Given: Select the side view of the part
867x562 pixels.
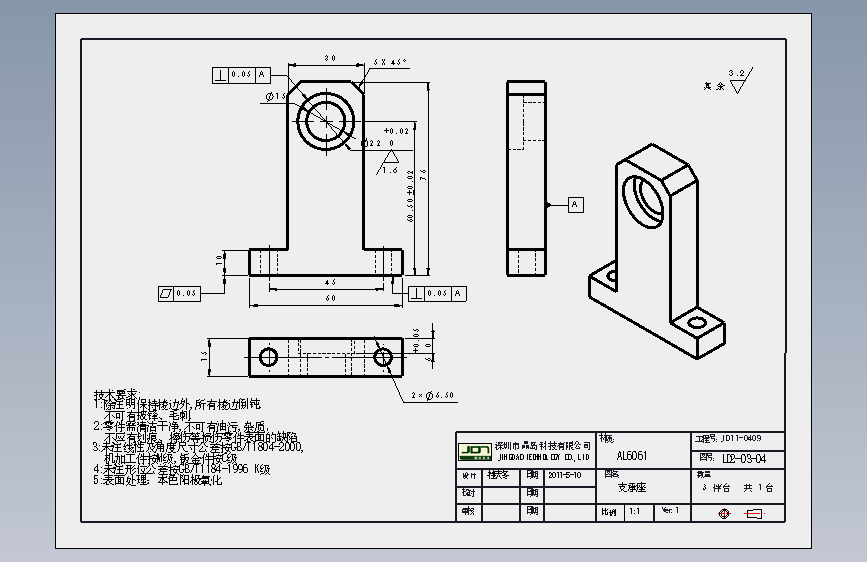Looking at the screenshot, I should click(x=526, y=178).
